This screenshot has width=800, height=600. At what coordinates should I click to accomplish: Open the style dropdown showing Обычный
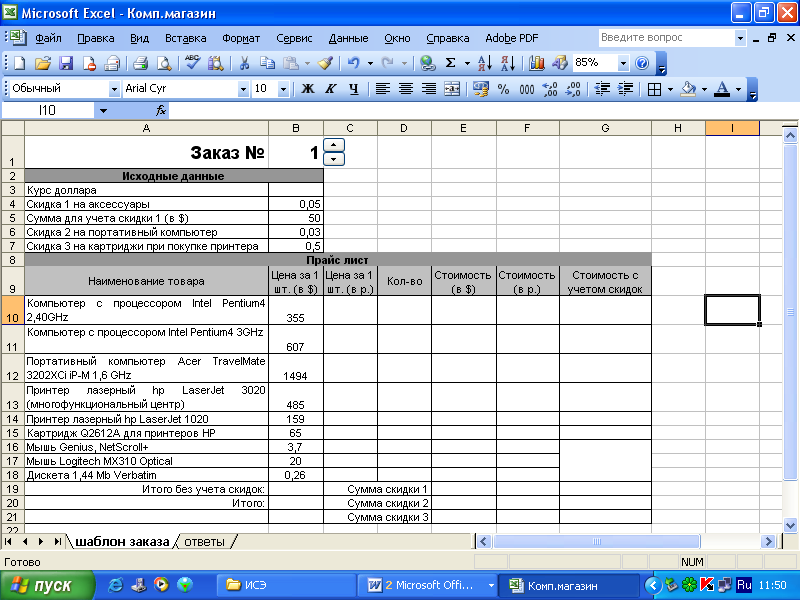click(114, 89)
